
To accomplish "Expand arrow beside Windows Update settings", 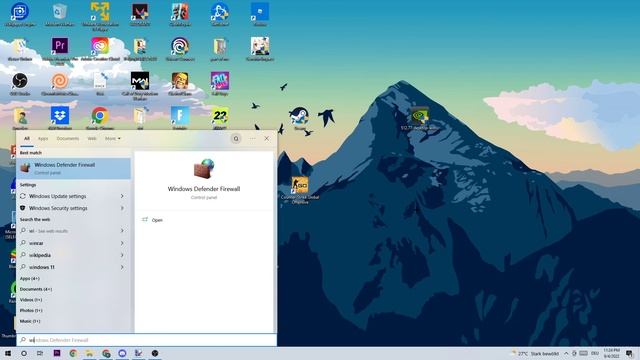I will coord(122,196).
